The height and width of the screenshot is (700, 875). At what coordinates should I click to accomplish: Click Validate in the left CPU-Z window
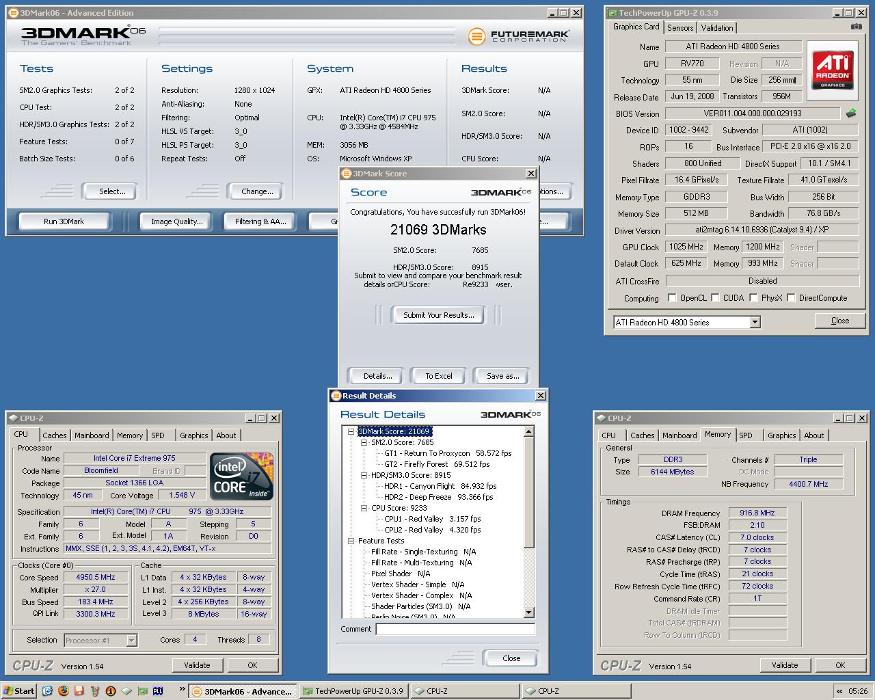tap(197, 665)
